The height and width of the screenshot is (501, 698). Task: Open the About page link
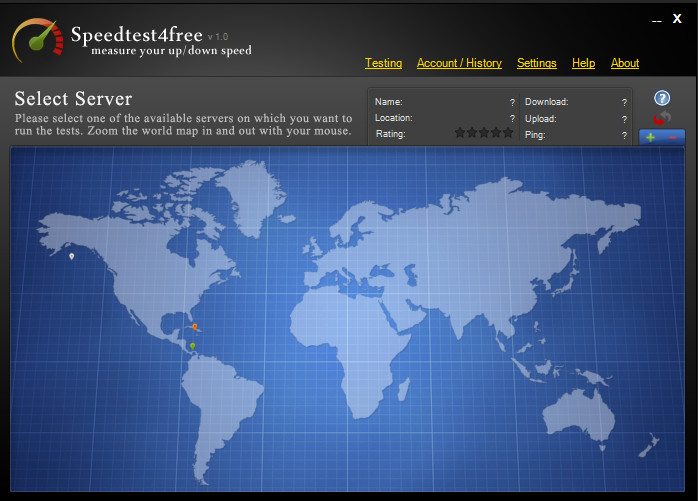coord(625,63)
